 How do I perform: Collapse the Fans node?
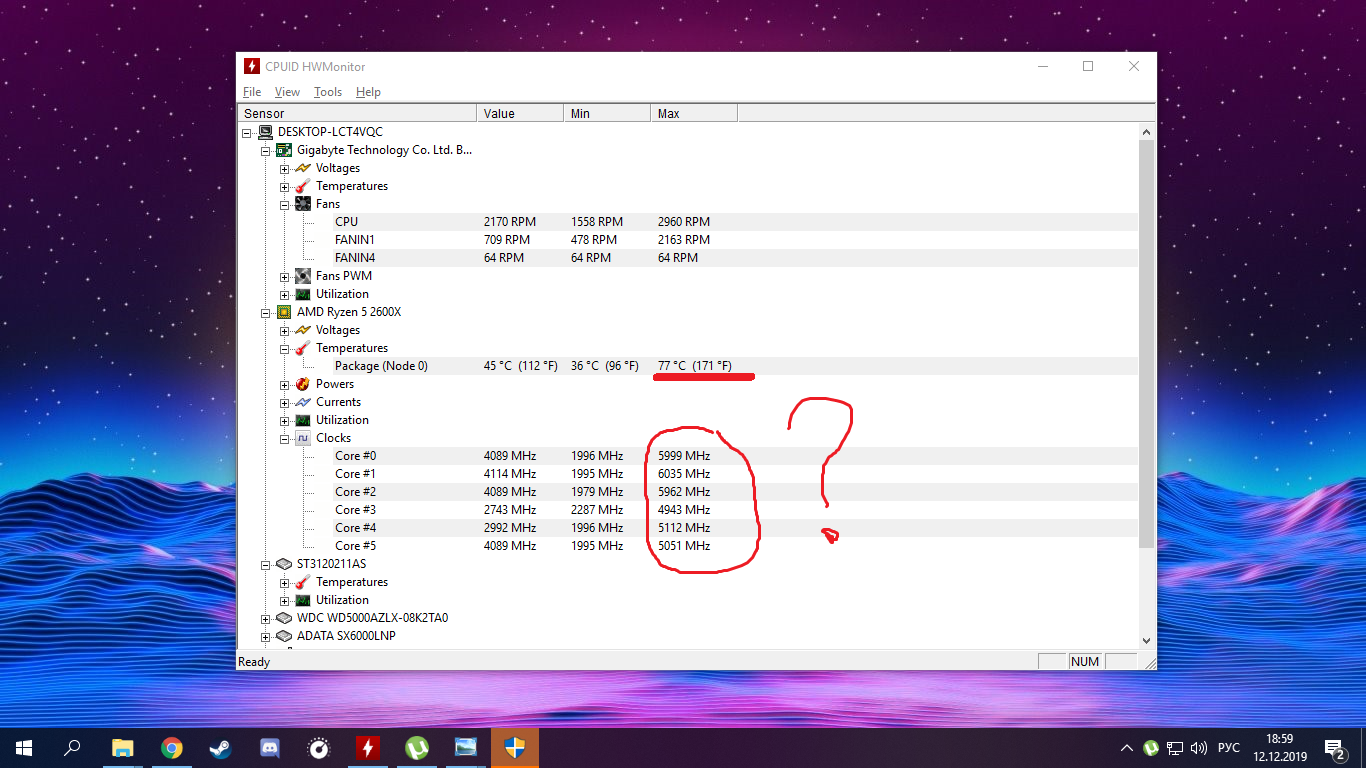tap(285, 204)
